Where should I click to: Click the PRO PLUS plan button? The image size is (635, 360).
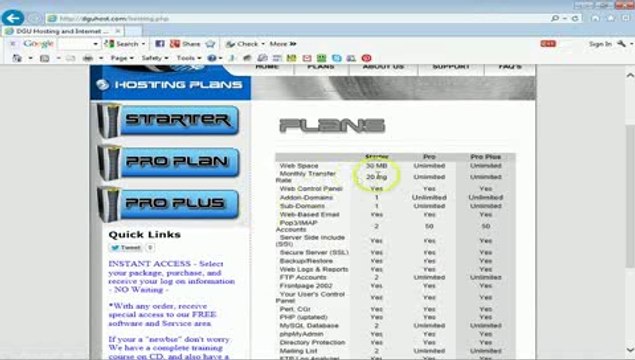coord(168,204)
